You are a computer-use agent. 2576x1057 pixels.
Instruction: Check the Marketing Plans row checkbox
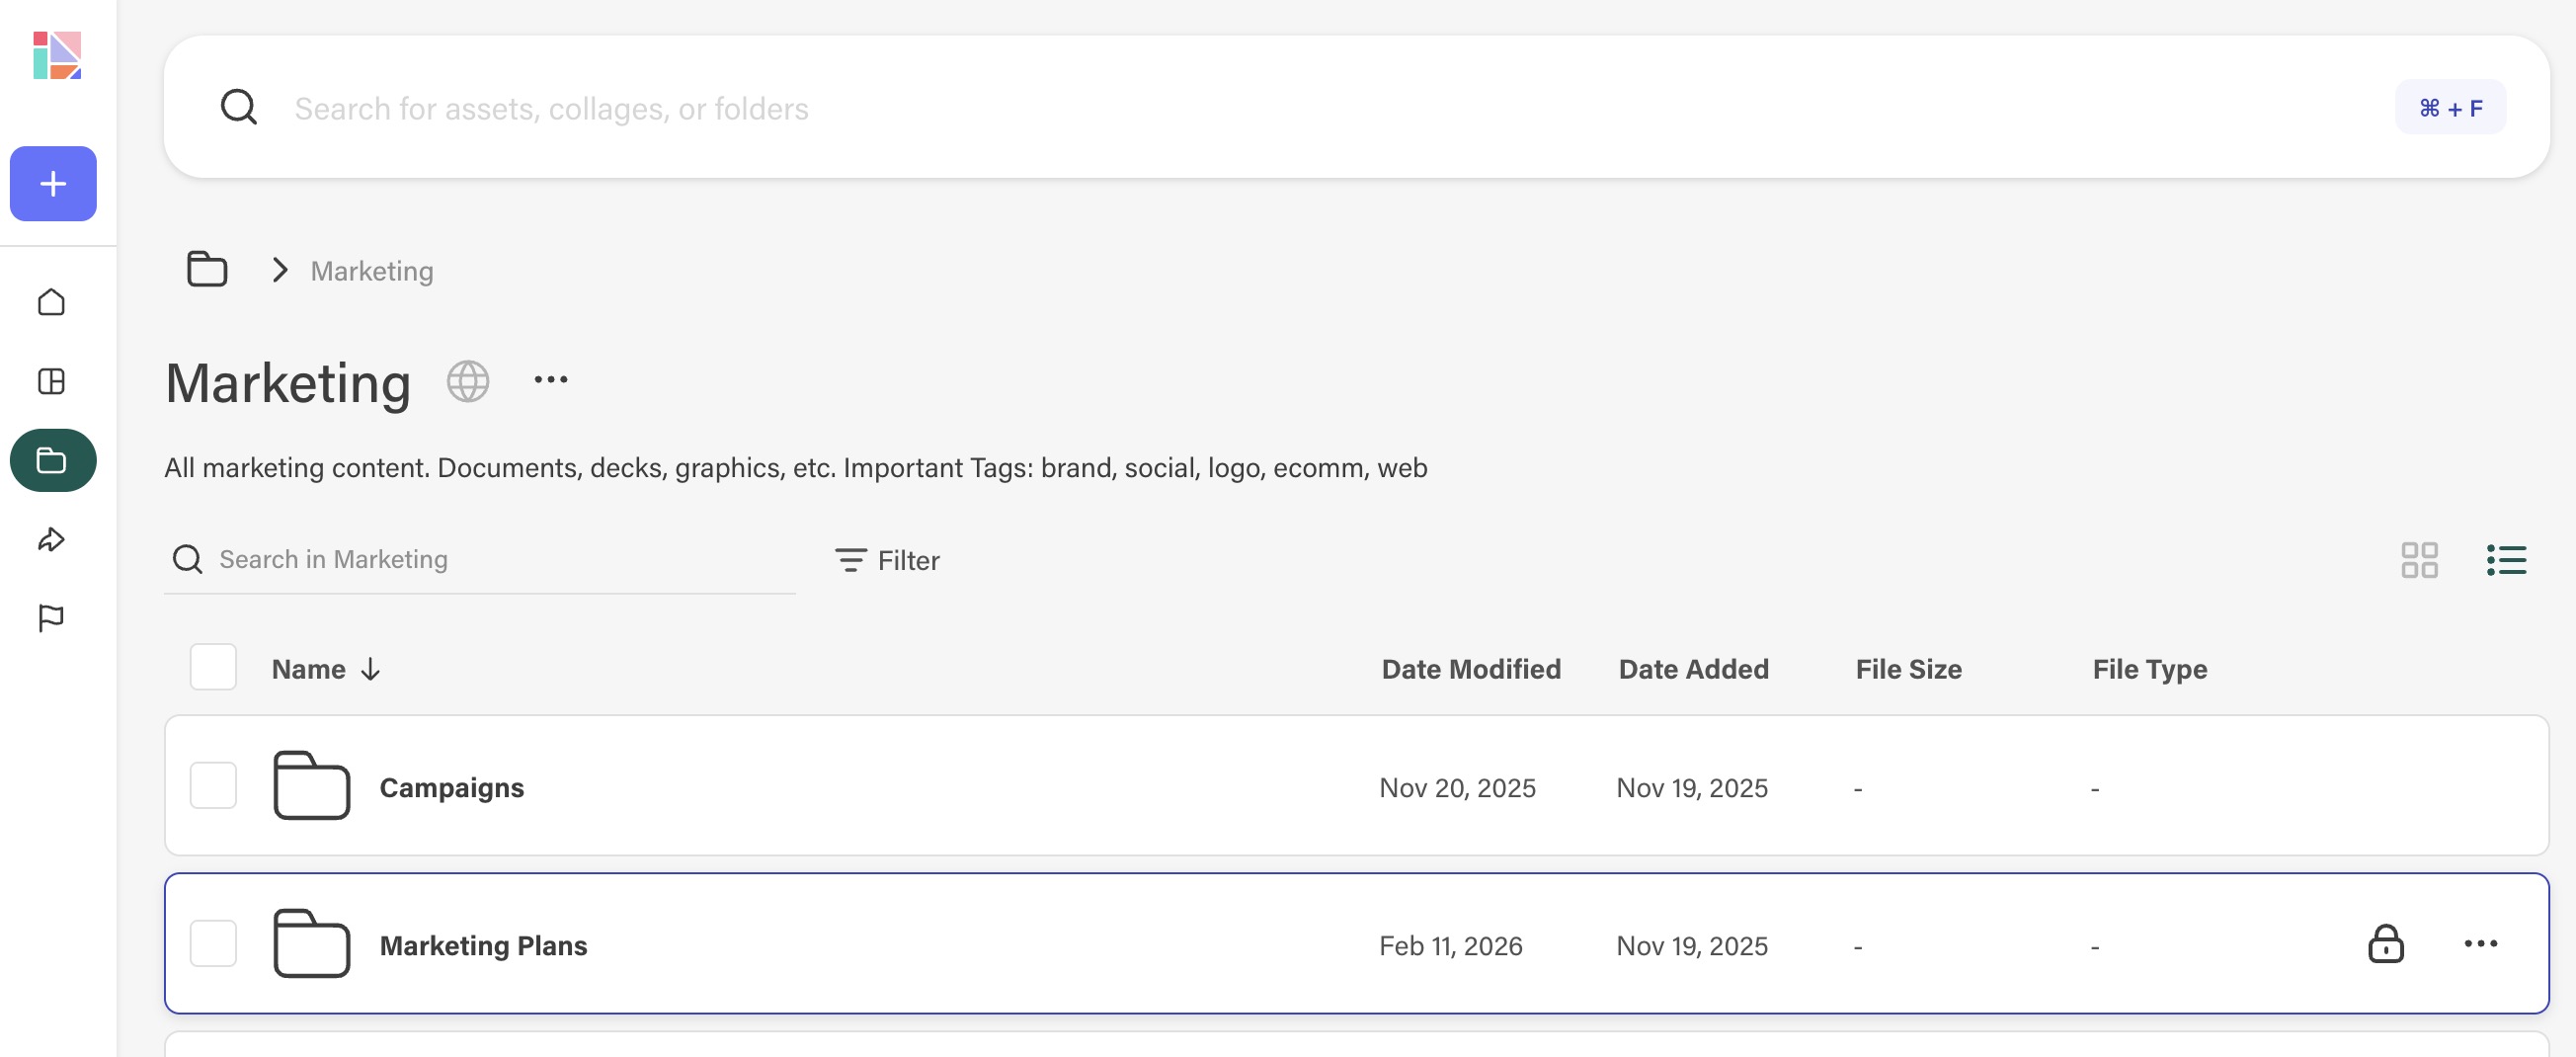pos(213,943)
